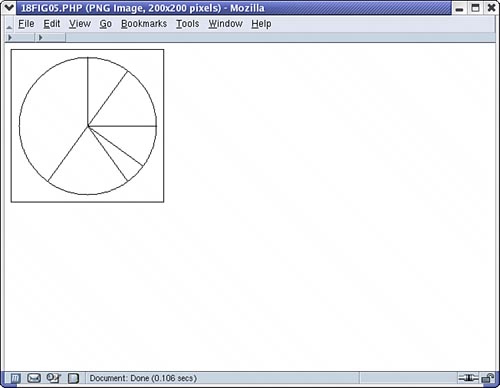This screenshot has width=500, height=388.
Task: Open the File menu
Action: (26, 24)
